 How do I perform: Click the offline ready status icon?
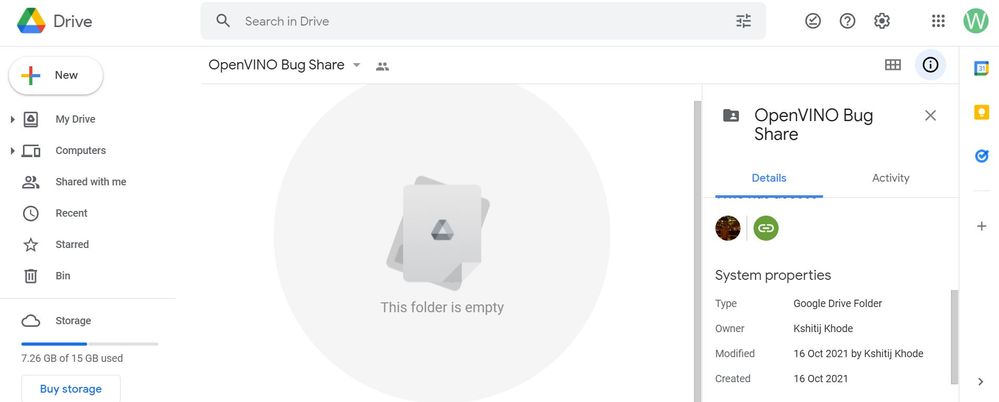(x=813, y=21)
